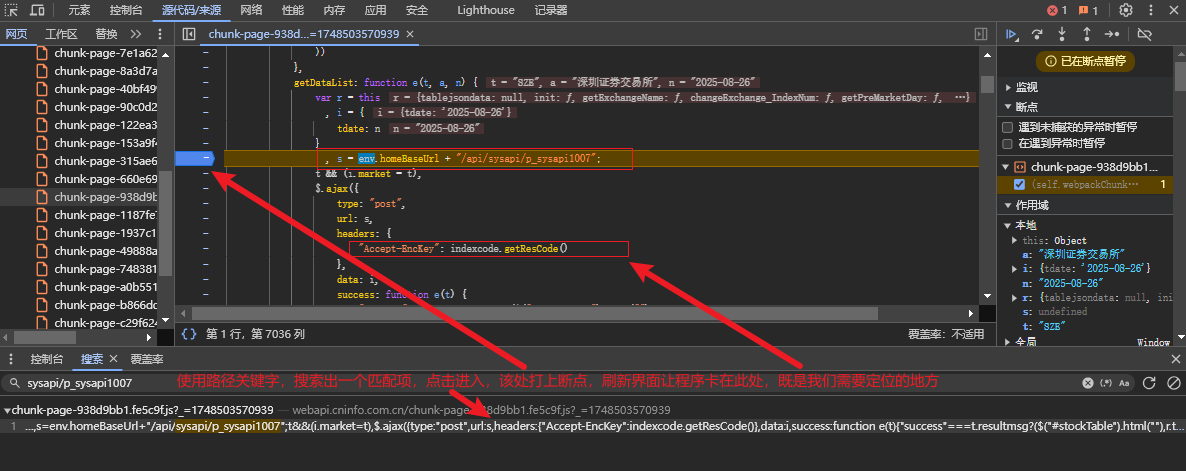
Task: Expand the this: Object variable
Action: tap(1015, 240)
